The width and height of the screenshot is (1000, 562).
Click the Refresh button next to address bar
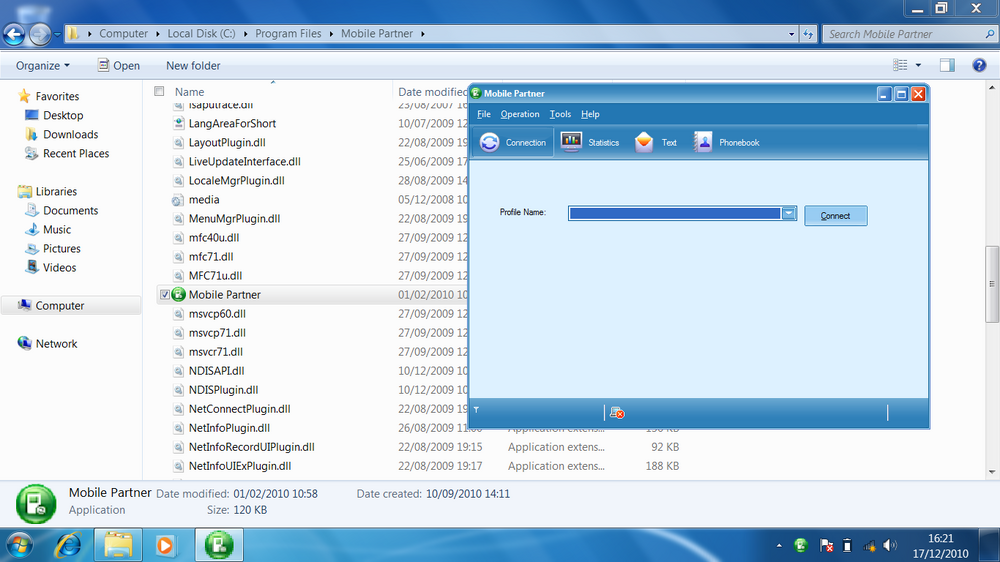808,34
